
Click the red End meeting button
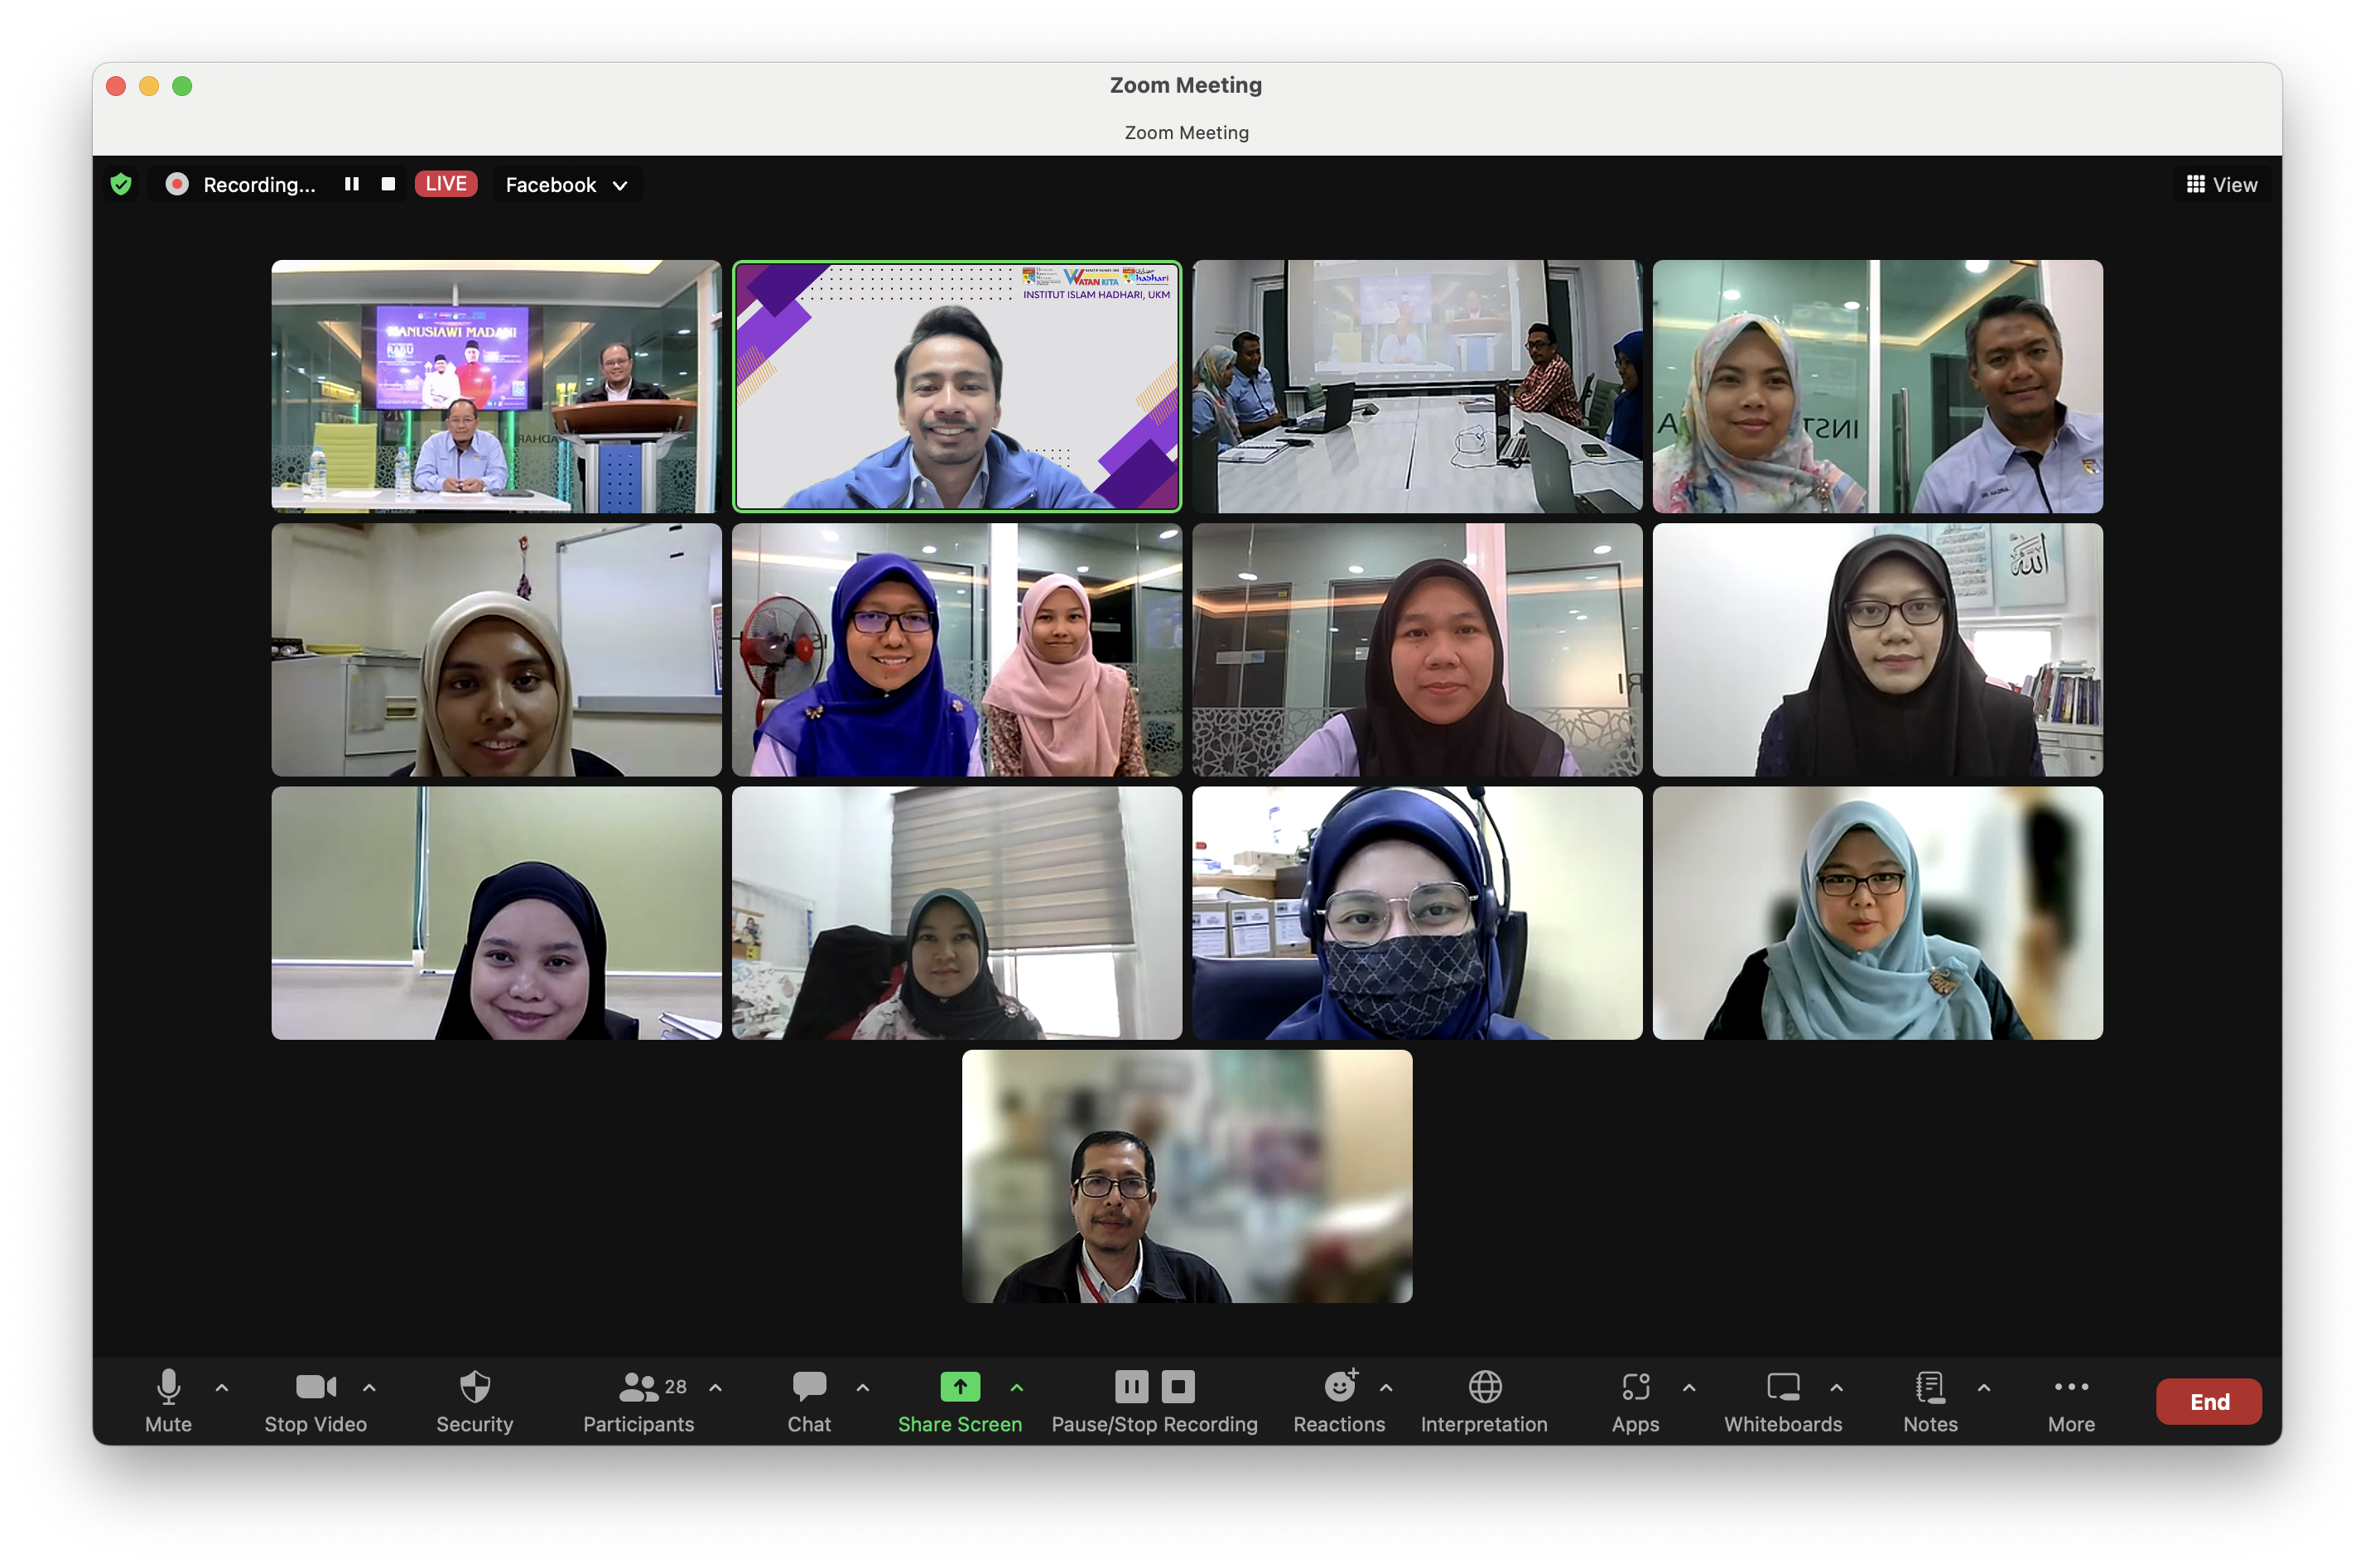point(2209,1401)
